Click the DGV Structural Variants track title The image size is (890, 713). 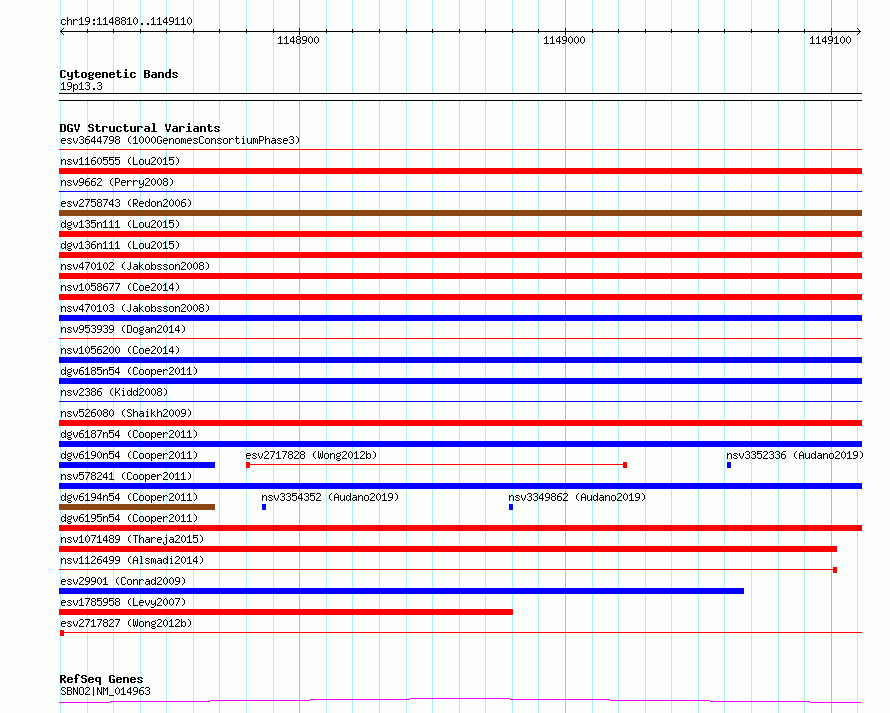tap(140, 128)
